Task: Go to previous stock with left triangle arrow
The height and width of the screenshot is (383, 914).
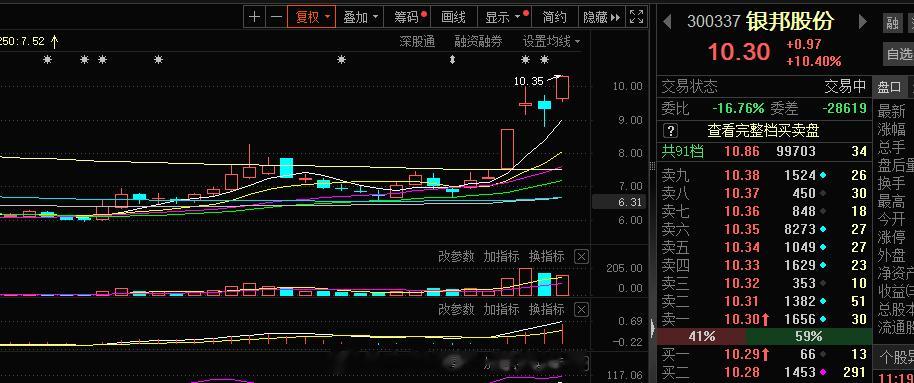Action: click(x=667, y=22)
